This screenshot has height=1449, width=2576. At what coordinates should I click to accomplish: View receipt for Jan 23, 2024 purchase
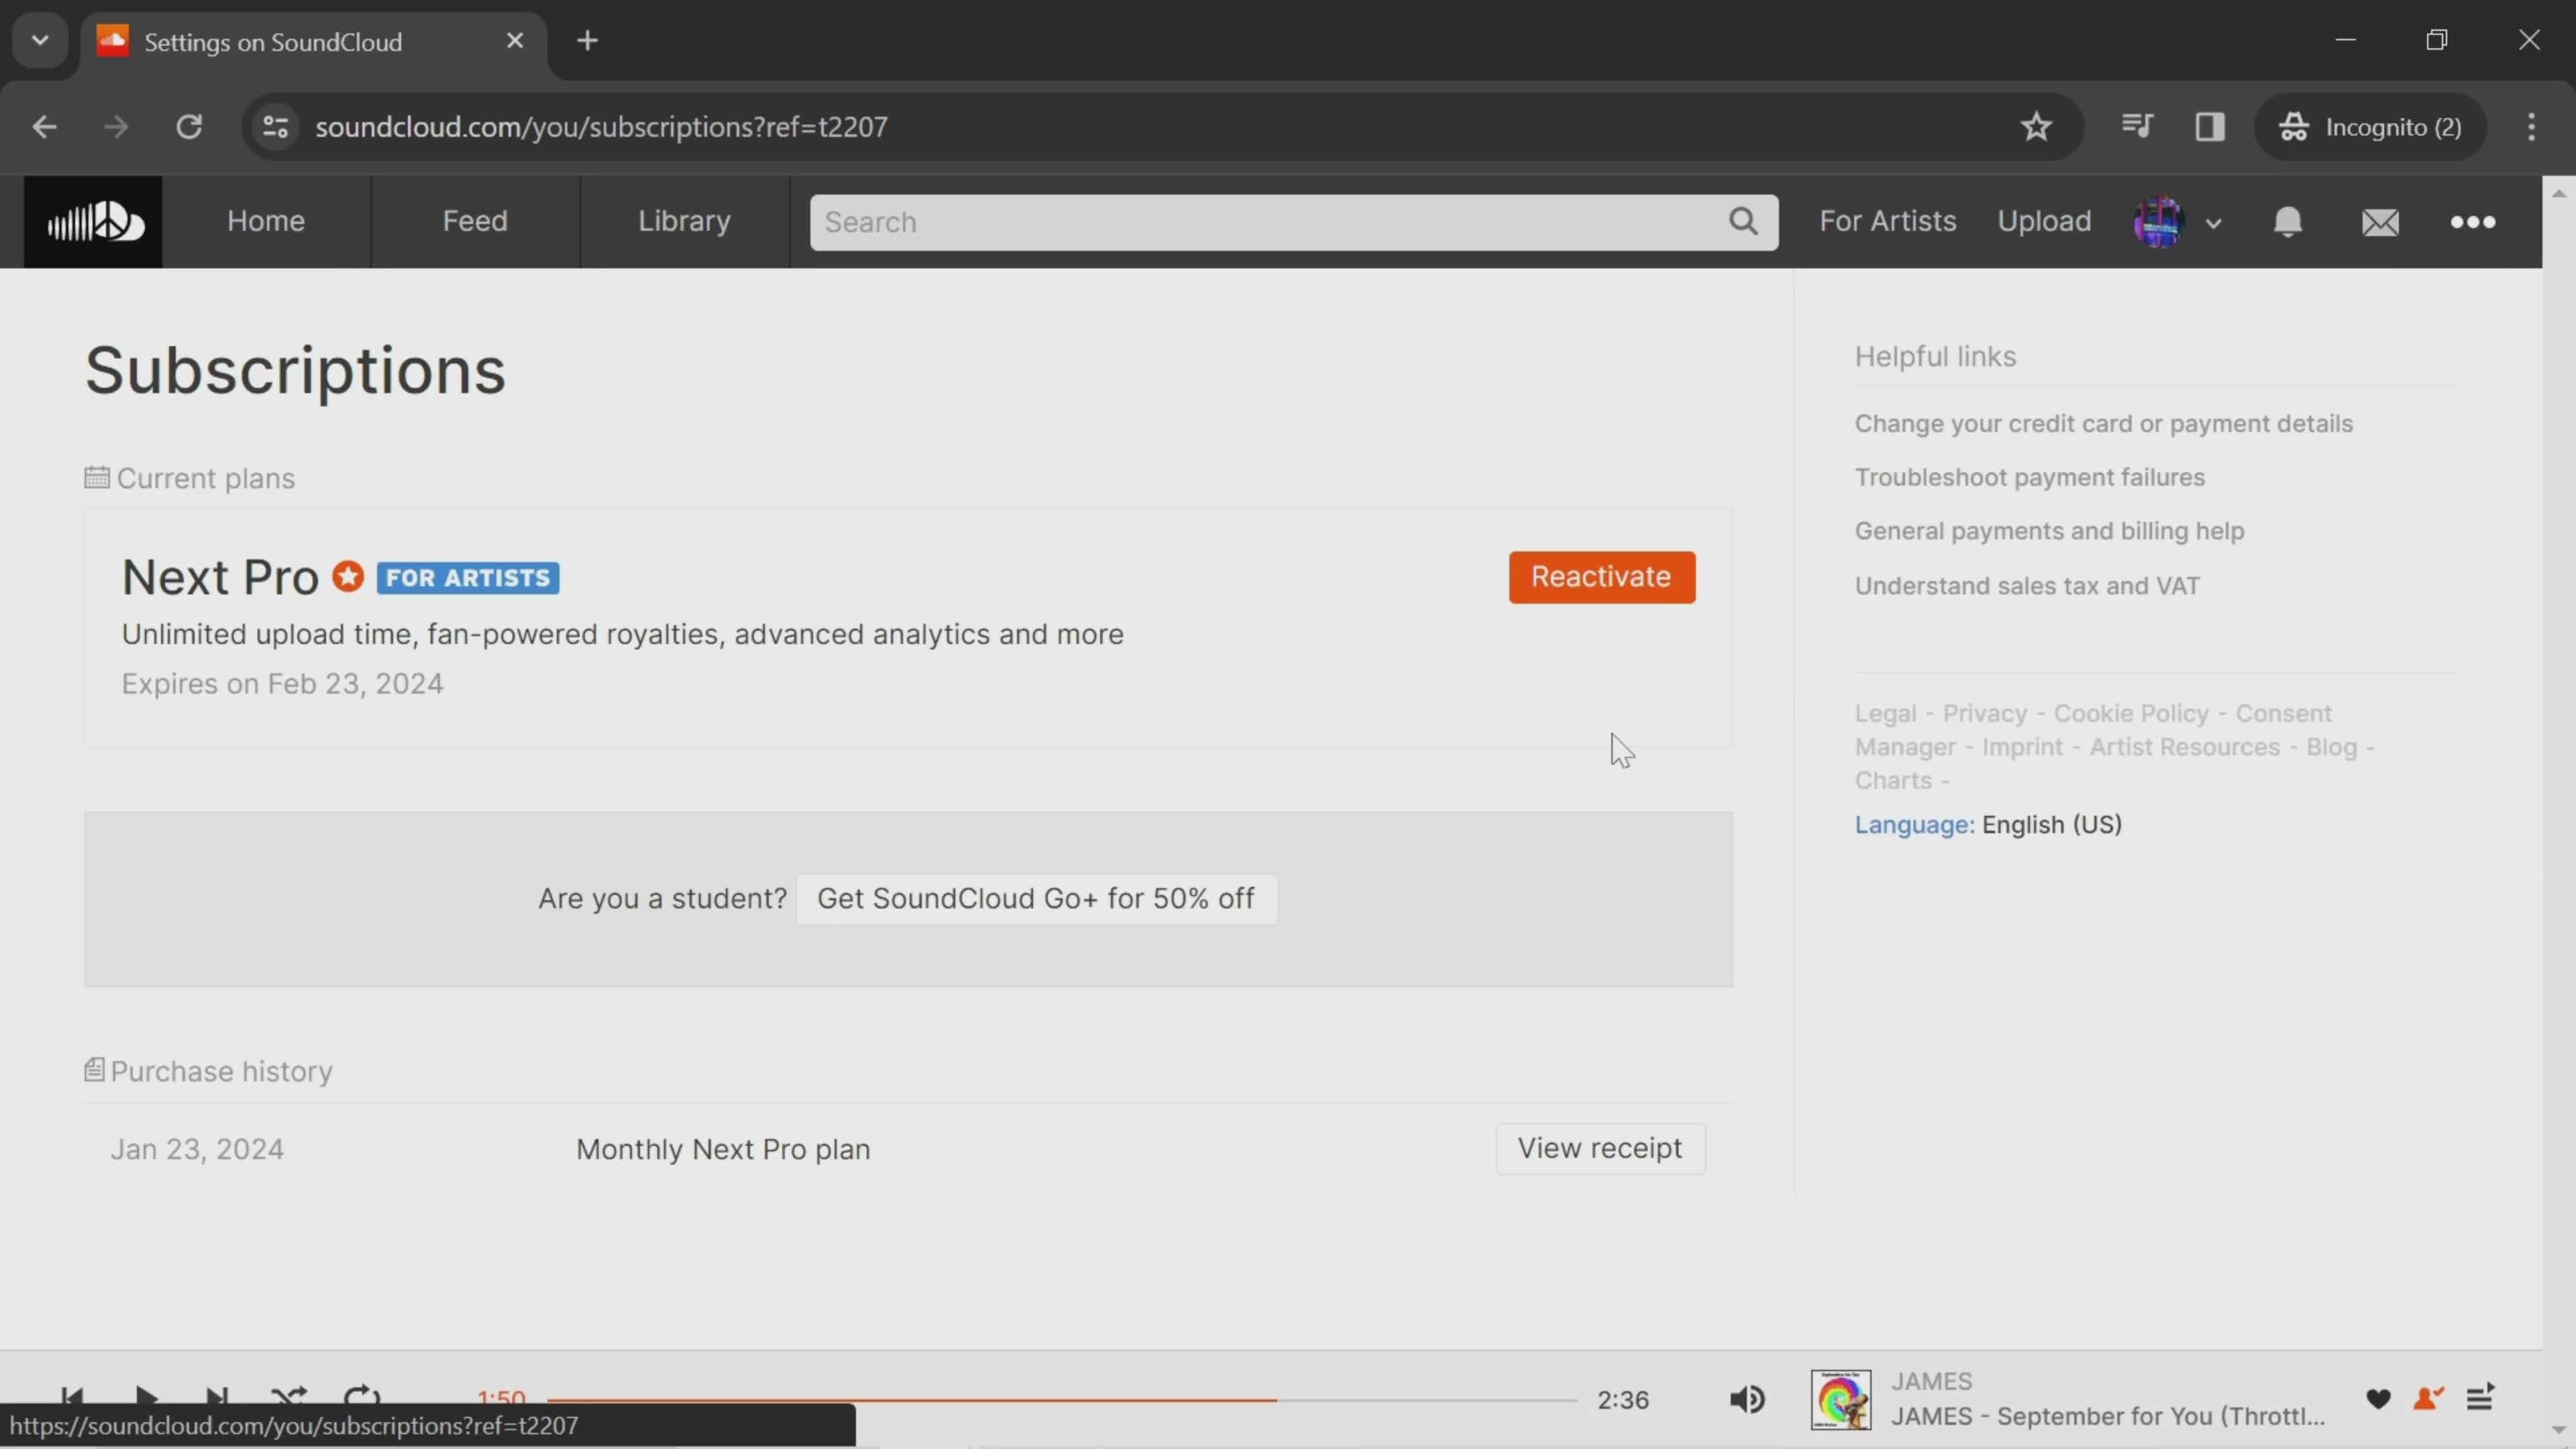[x=1600, y=1149]
